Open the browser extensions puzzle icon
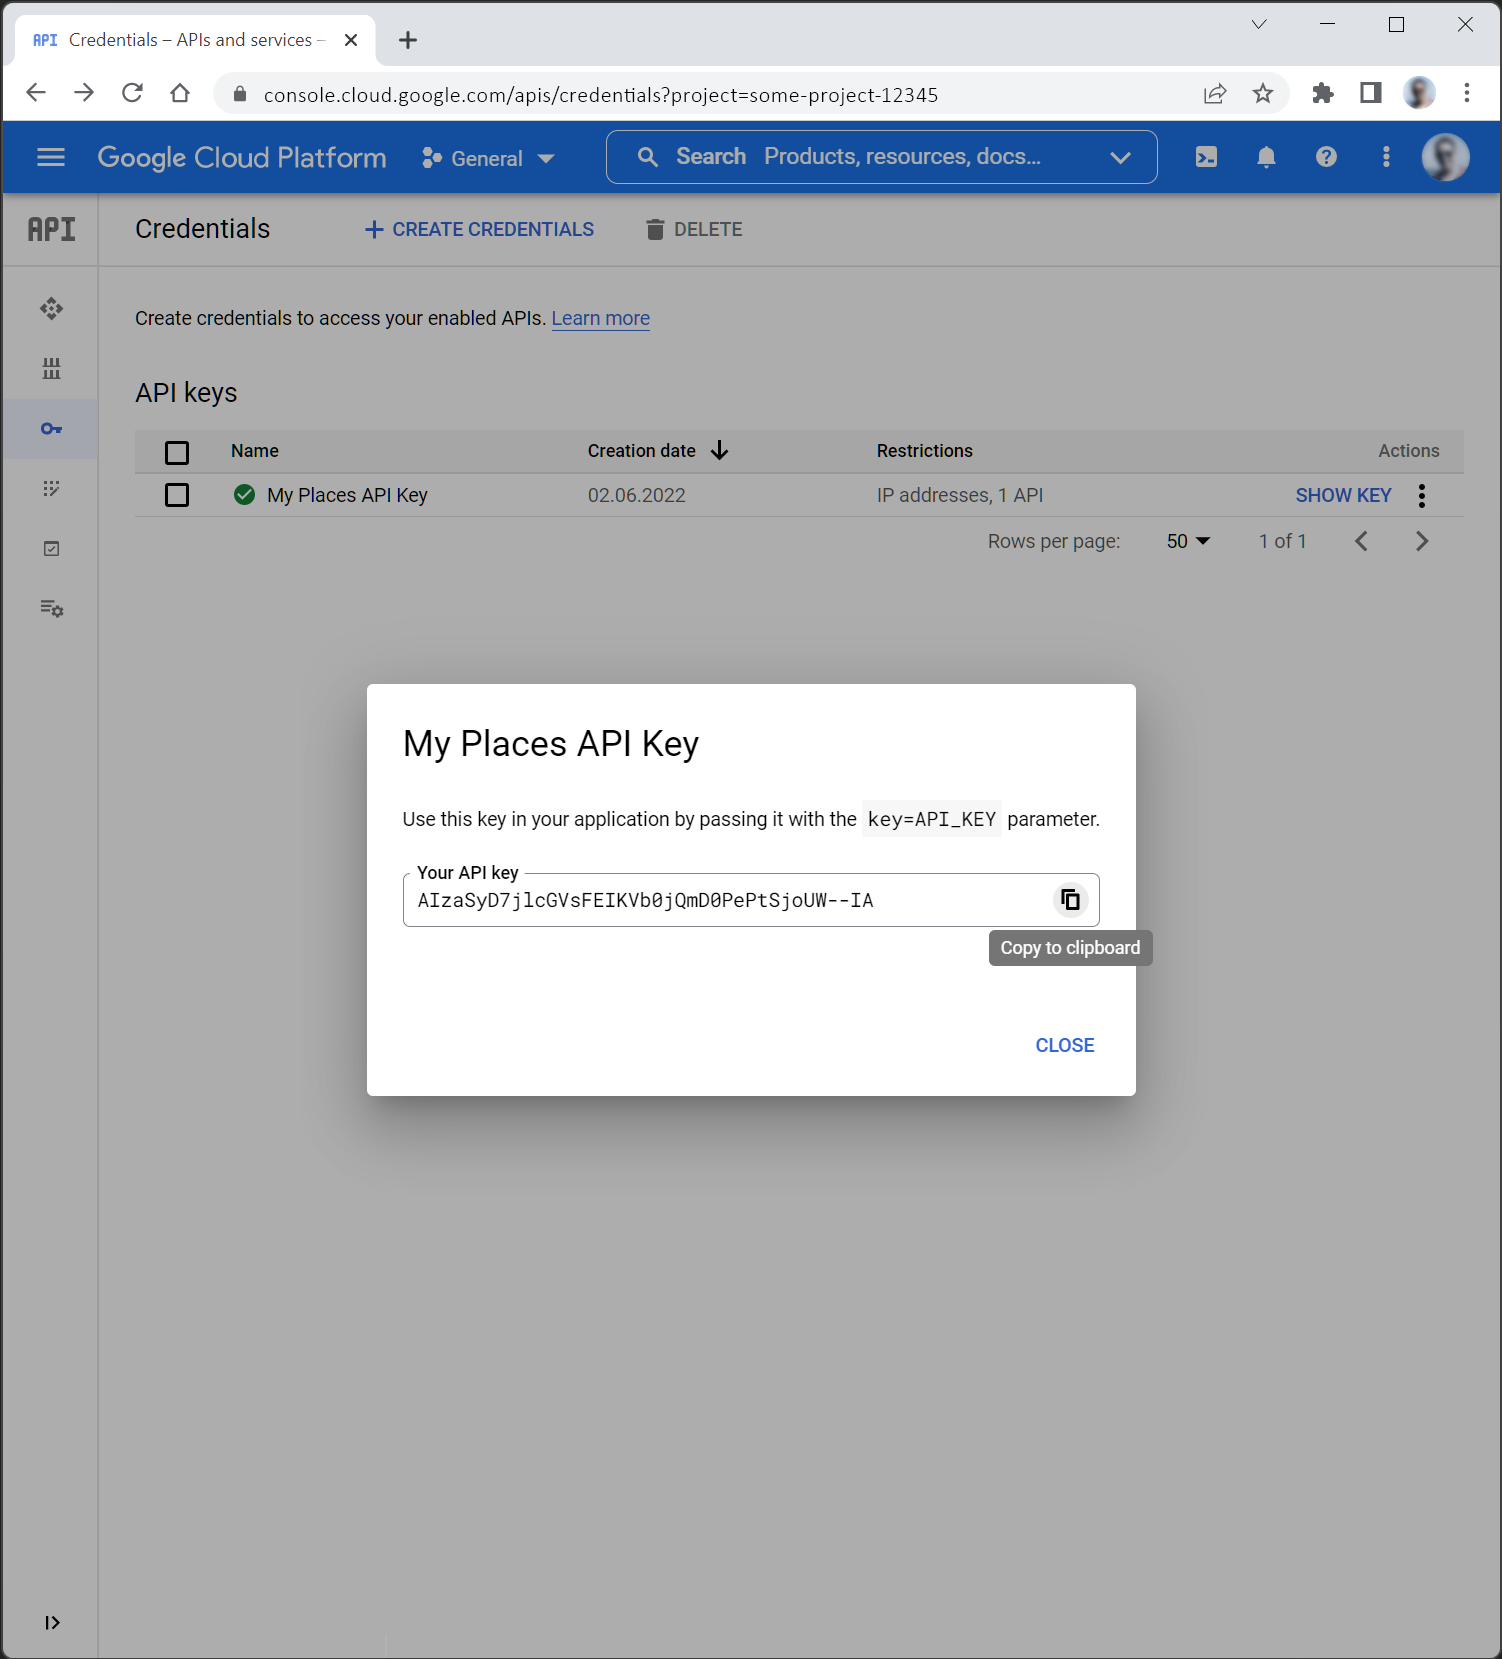 pos(1322,94)
